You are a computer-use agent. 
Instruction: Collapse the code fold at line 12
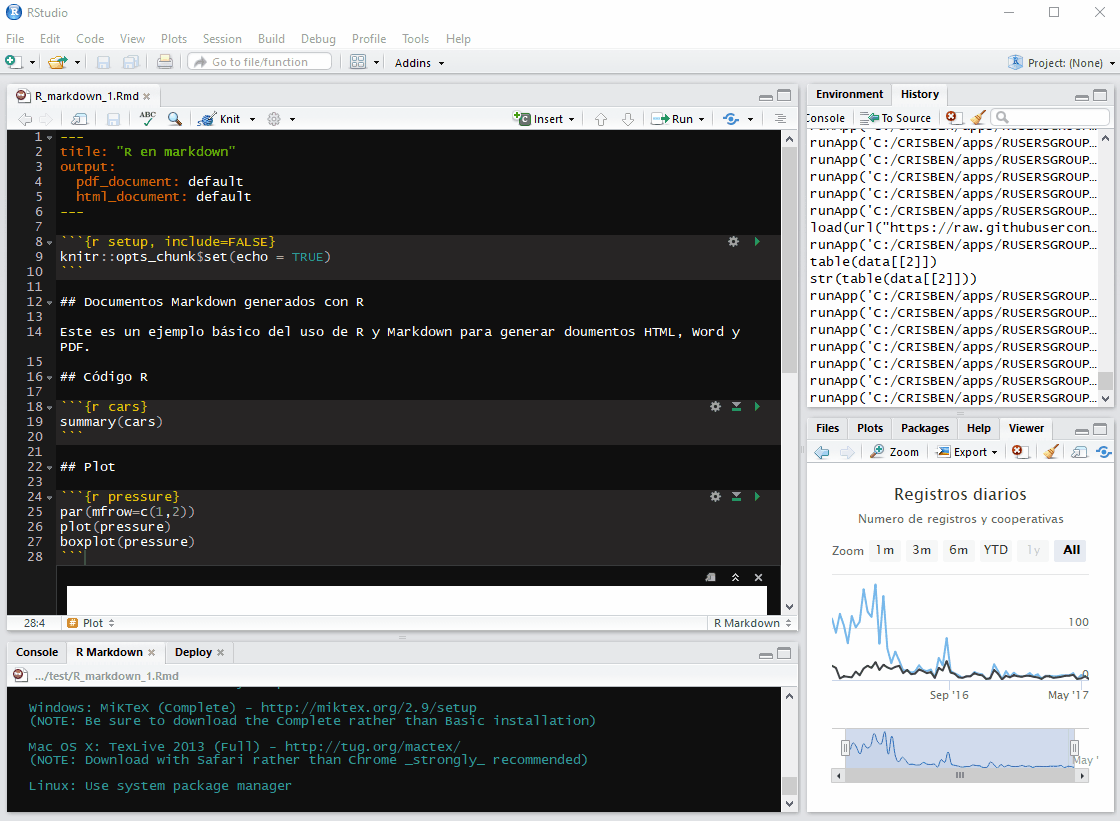click(x=49, y=302)
